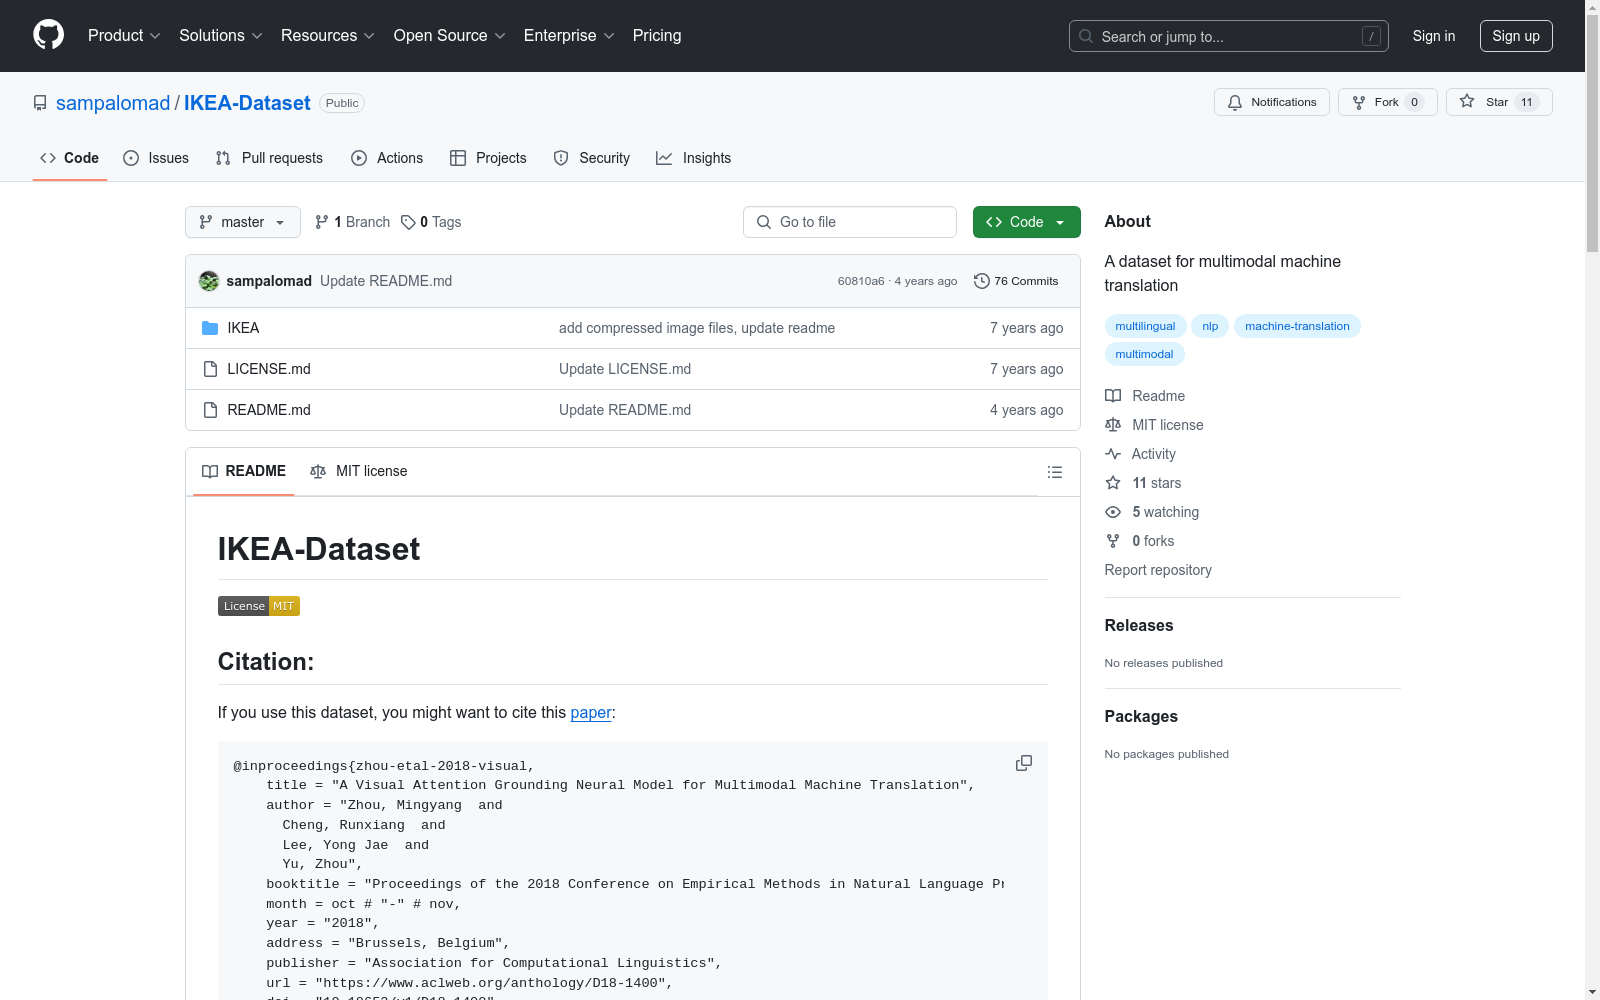The image size is (1600, 1000).
Task: Click Report repository link
Action: (1158, 570)
